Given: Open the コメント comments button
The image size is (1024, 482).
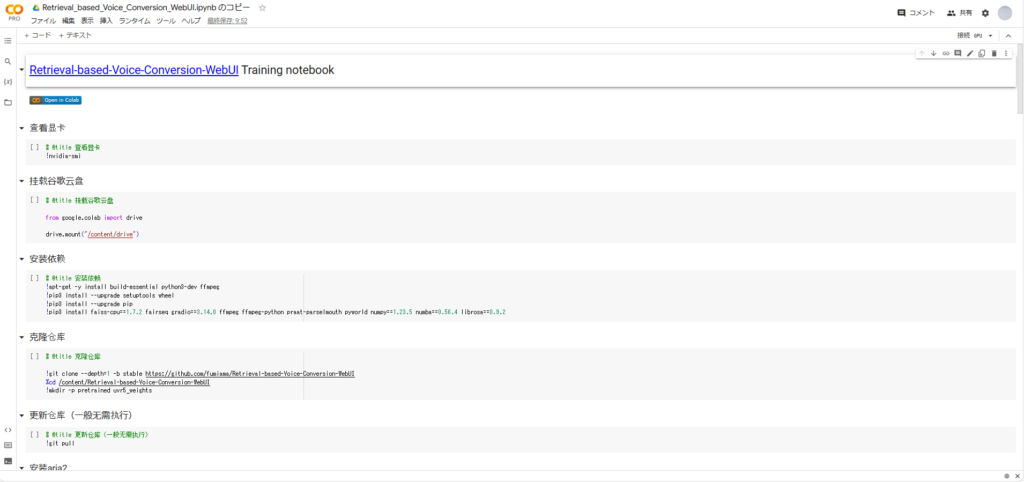Looking at the screenshot, I should 916,12.
